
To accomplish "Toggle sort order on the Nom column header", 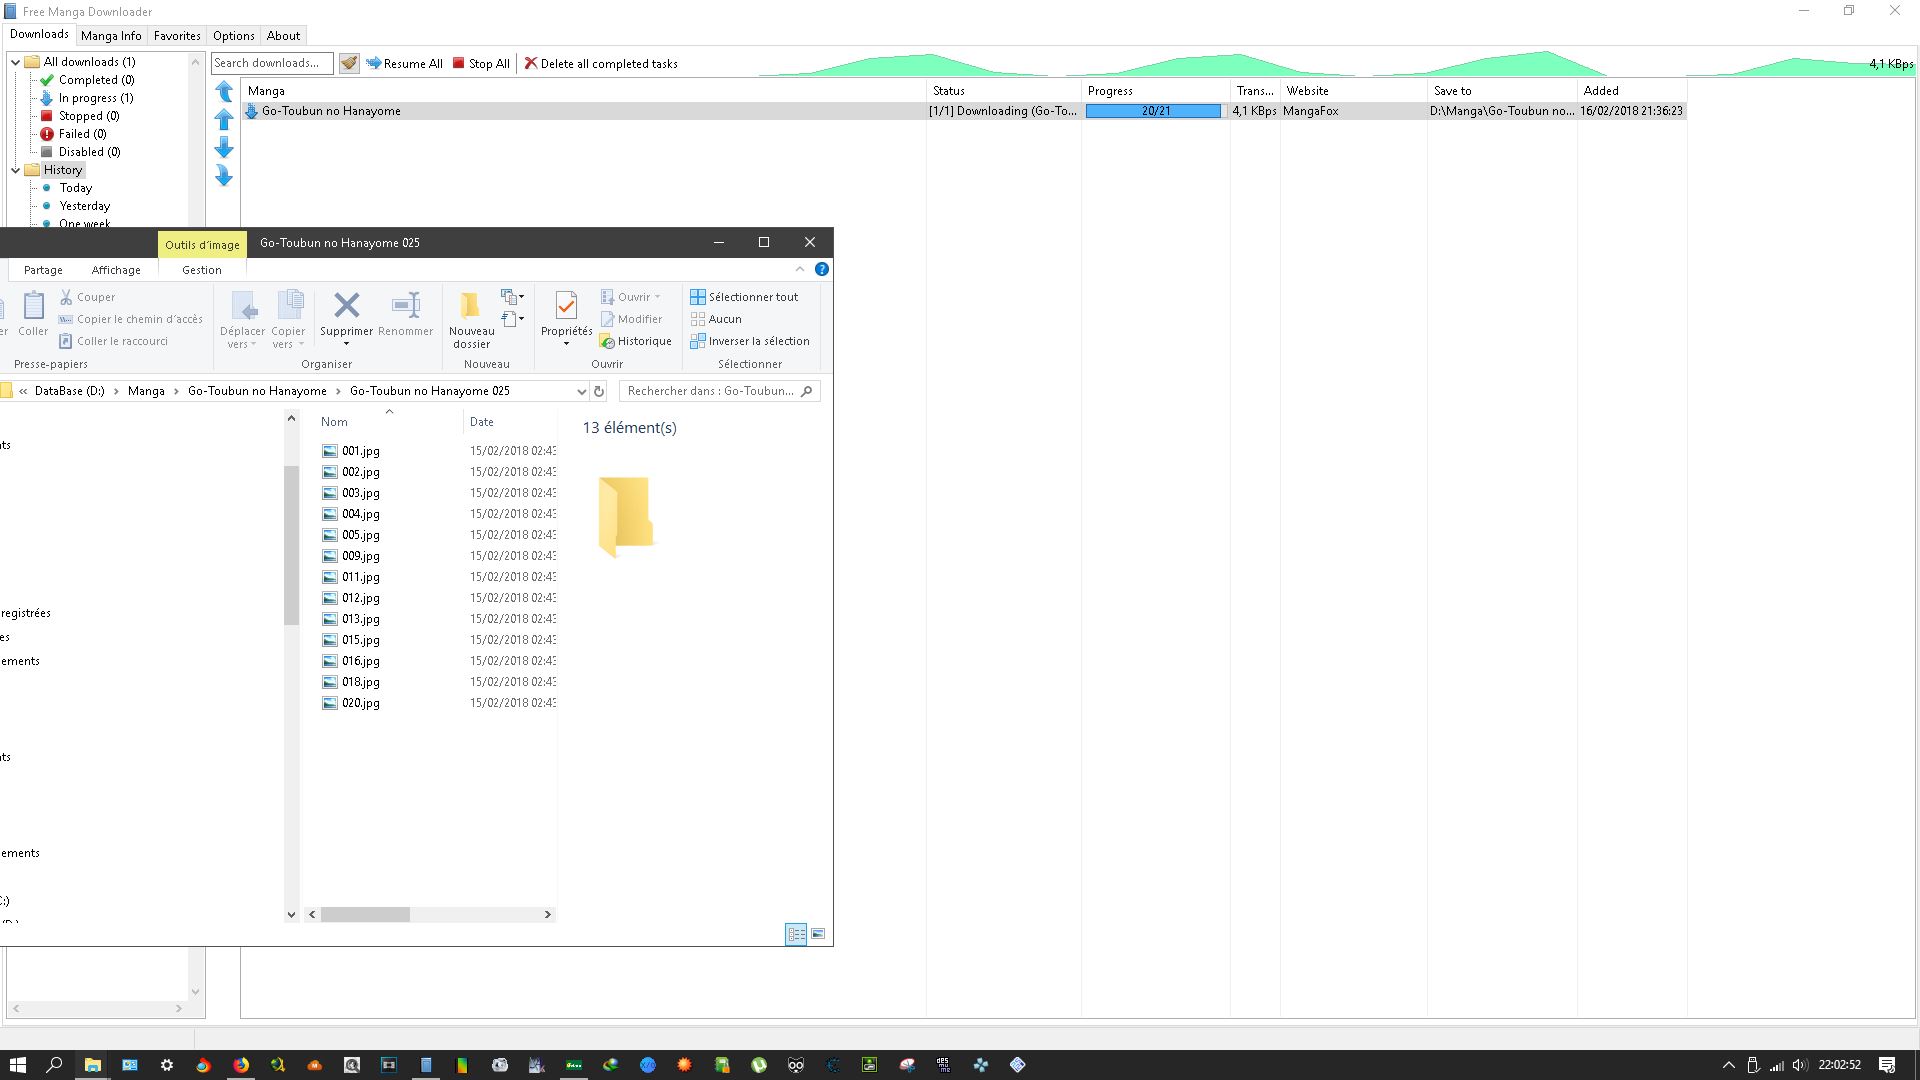I will click(x=333, y=421).
